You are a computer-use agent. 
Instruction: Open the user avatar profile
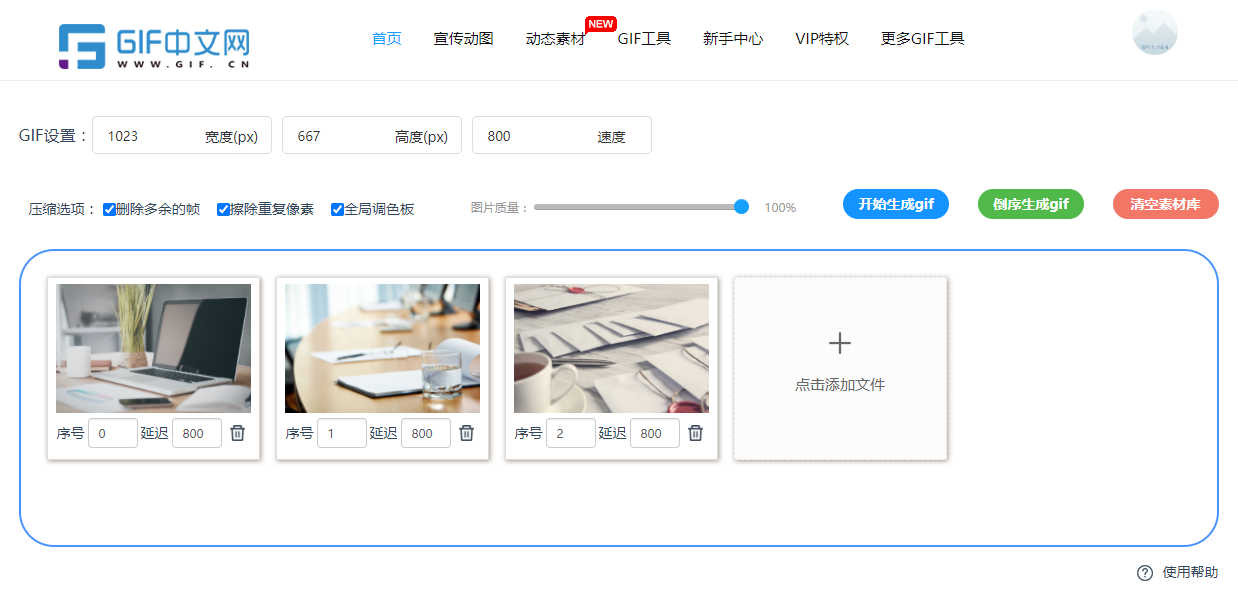coord(1154,33)
